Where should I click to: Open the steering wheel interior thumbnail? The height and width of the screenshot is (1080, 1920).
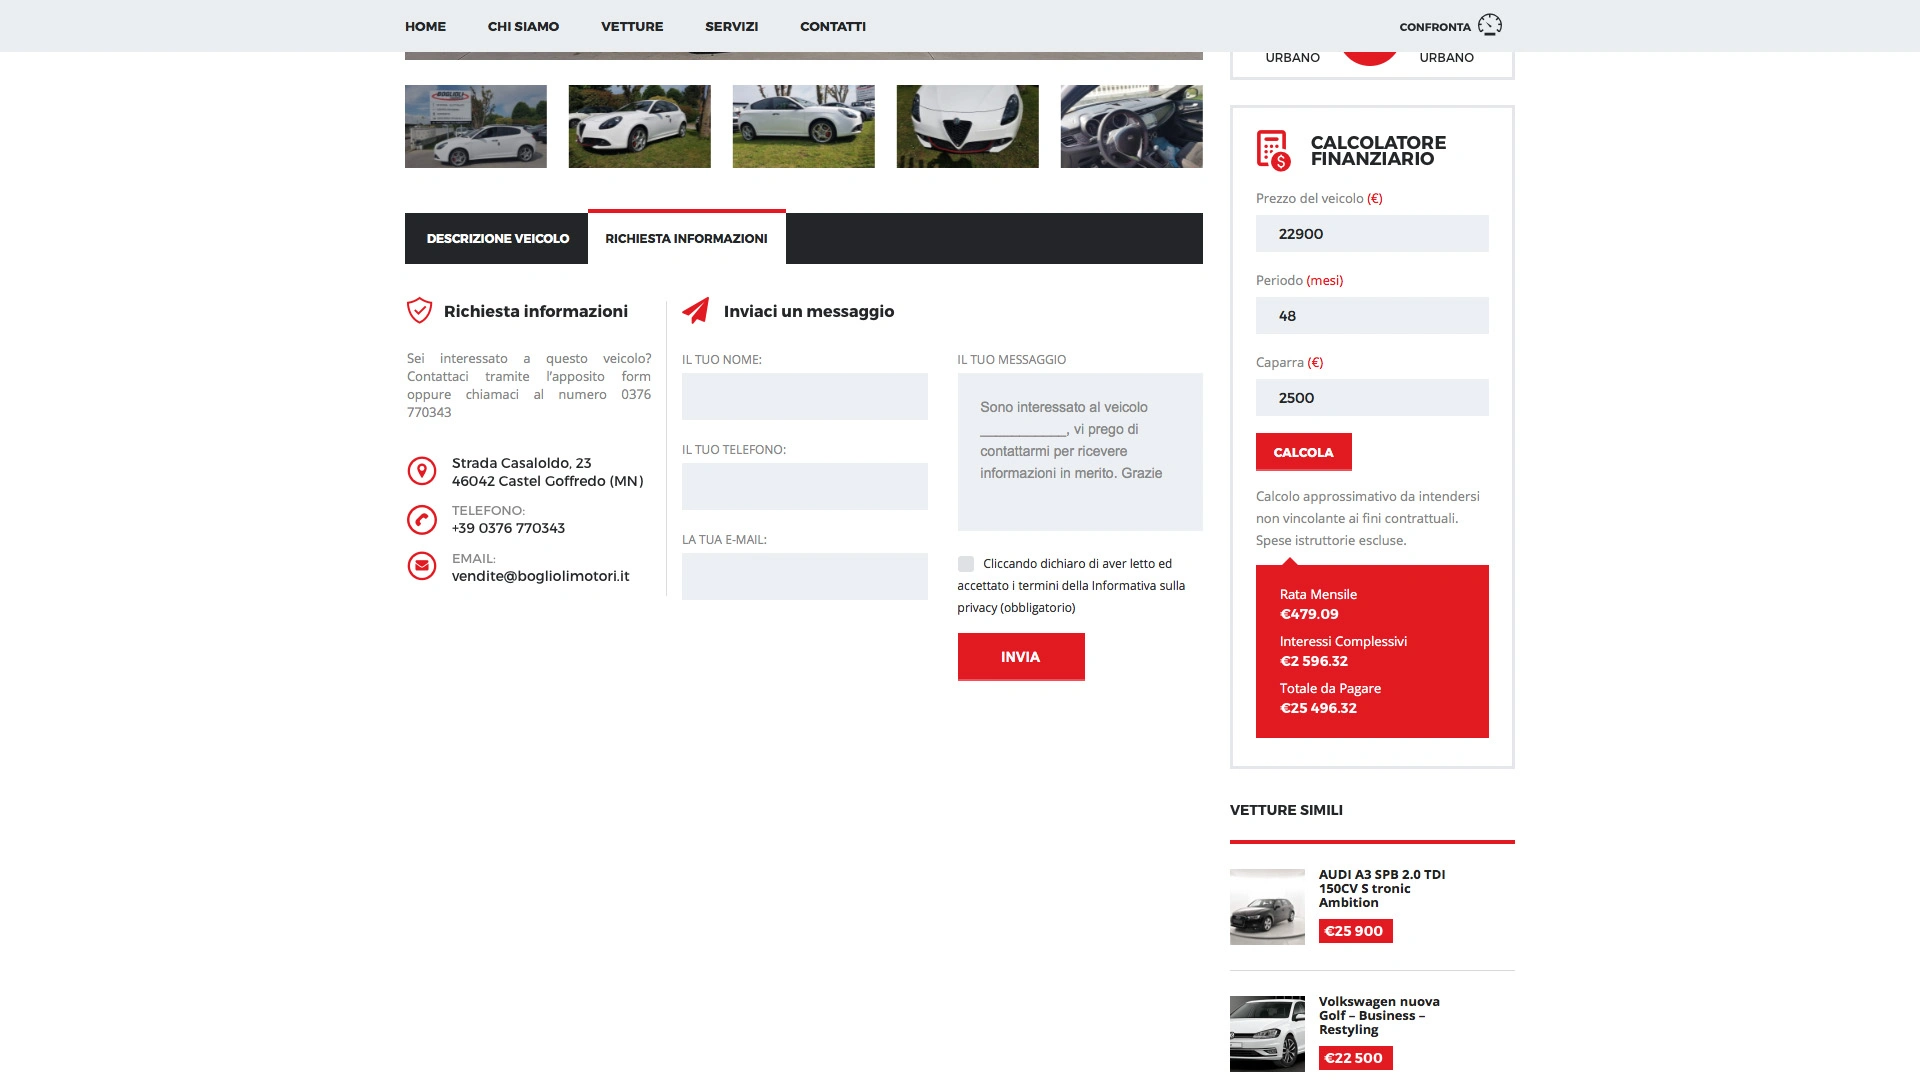point(1132,126)
